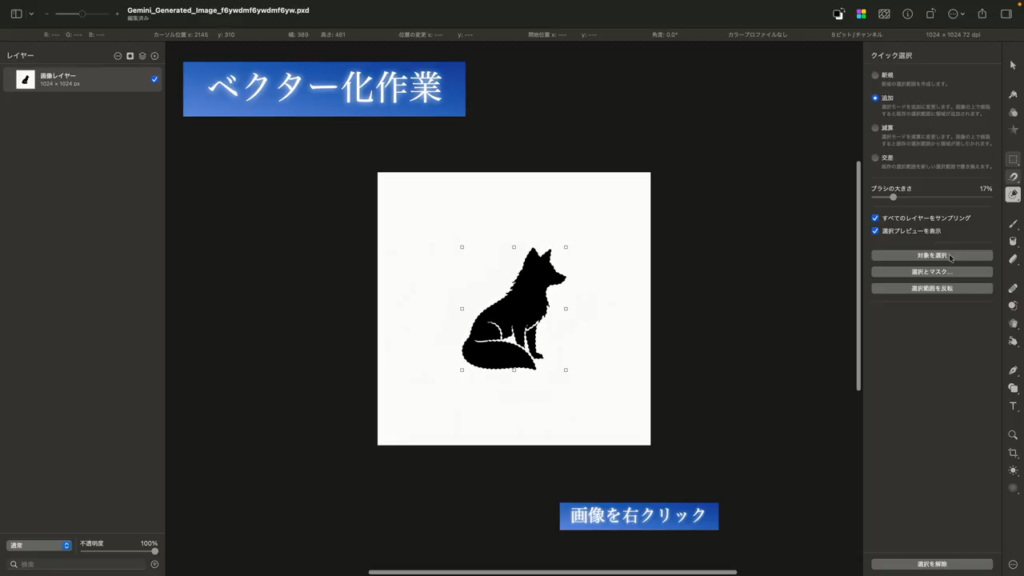Select the Arrange arrow tool

(x=1013, y=65)
